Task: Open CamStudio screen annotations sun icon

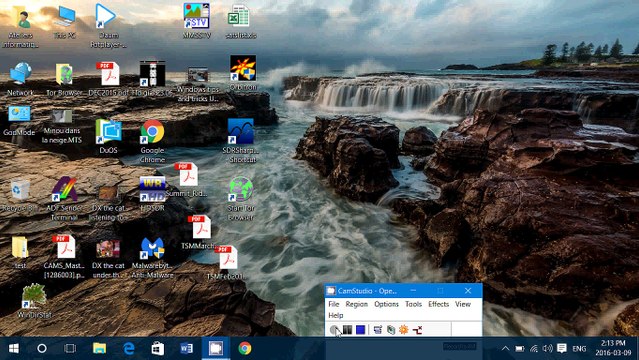Action: point(403,329)
